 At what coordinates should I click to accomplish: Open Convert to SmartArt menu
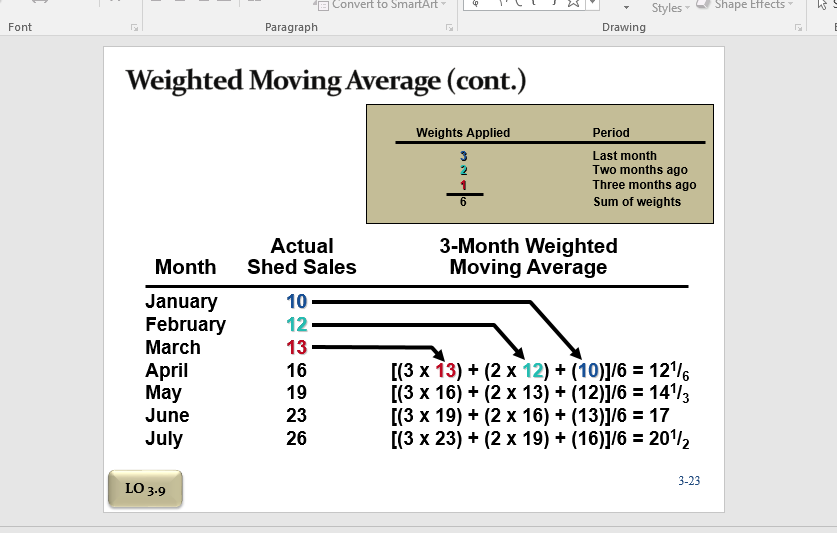382,5
